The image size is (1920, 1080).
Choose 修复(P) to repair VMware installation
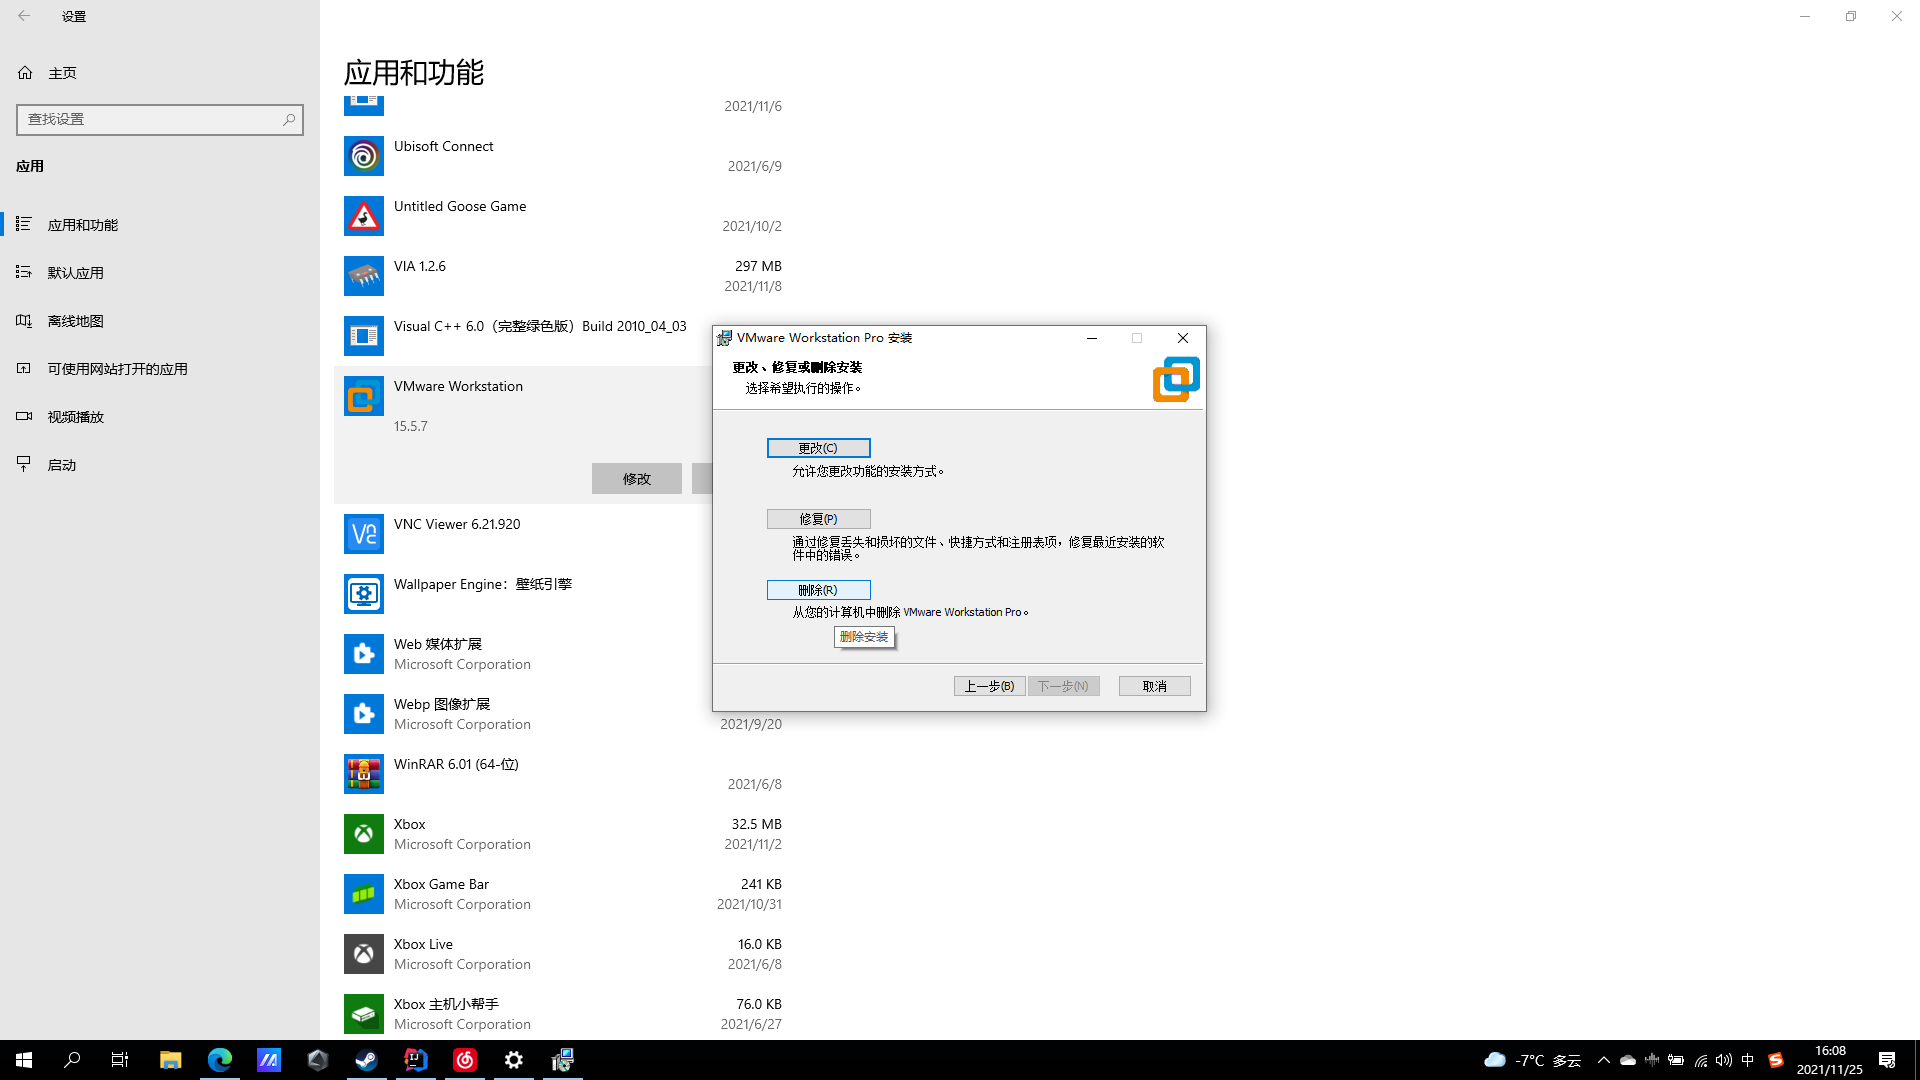818,518
